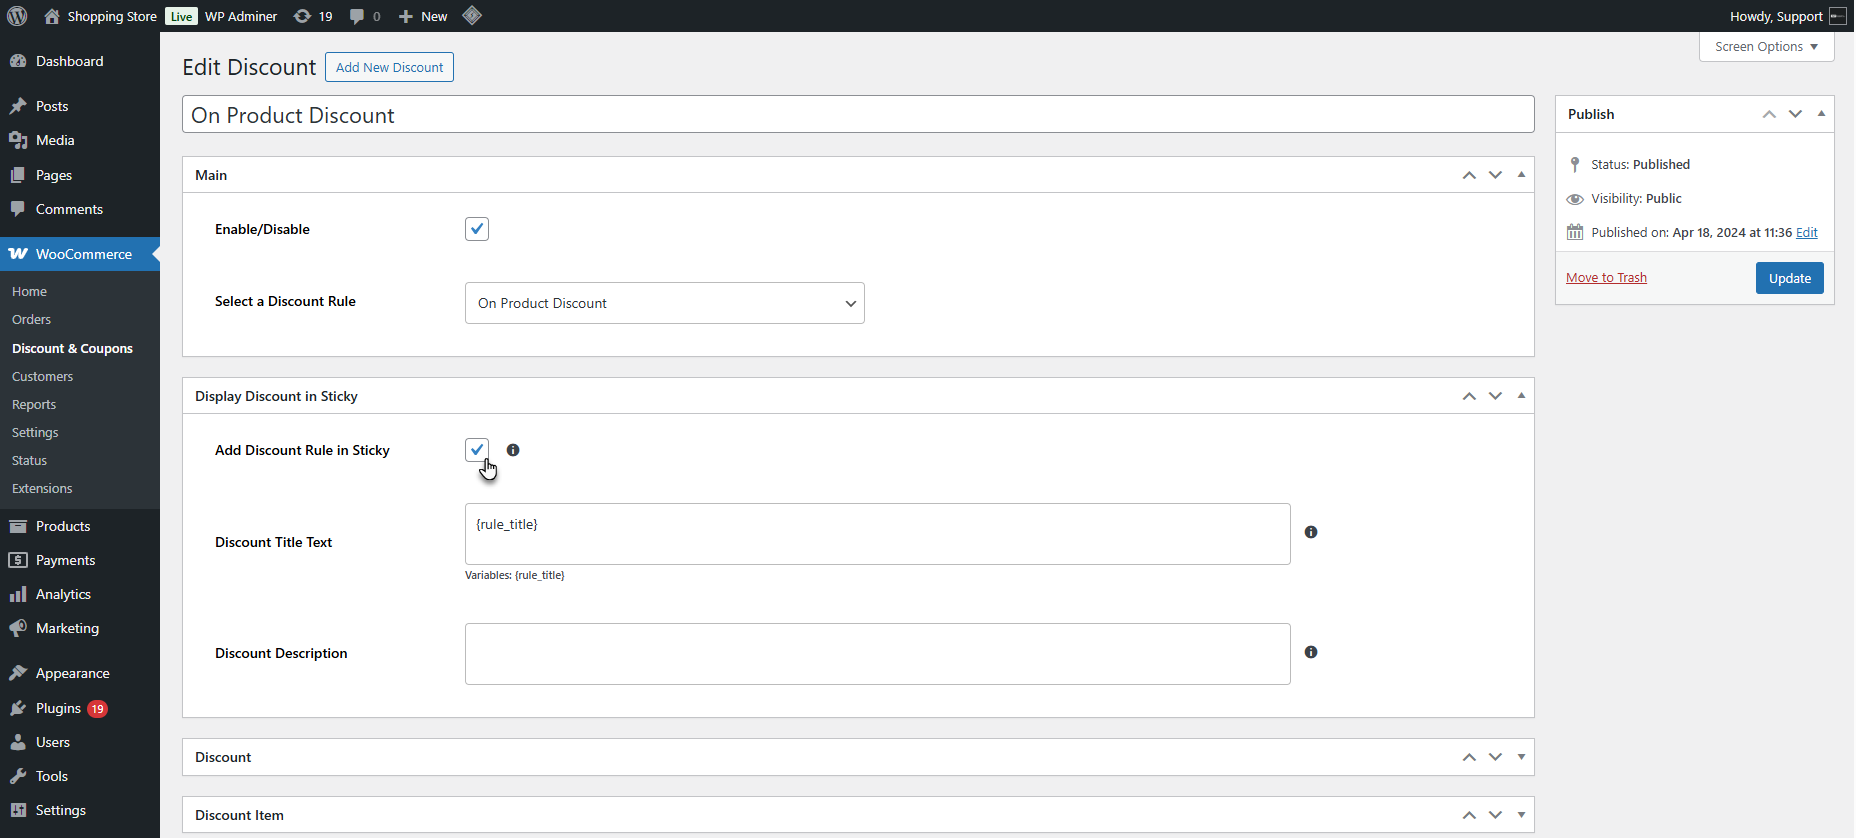
Task: Move the Discount Item panel down
Action: point(1495,815)
